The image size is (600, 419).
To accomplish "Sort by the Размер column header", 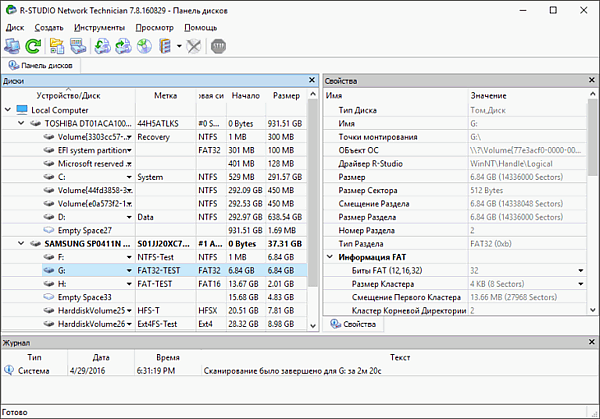I will tap(286, 96).
